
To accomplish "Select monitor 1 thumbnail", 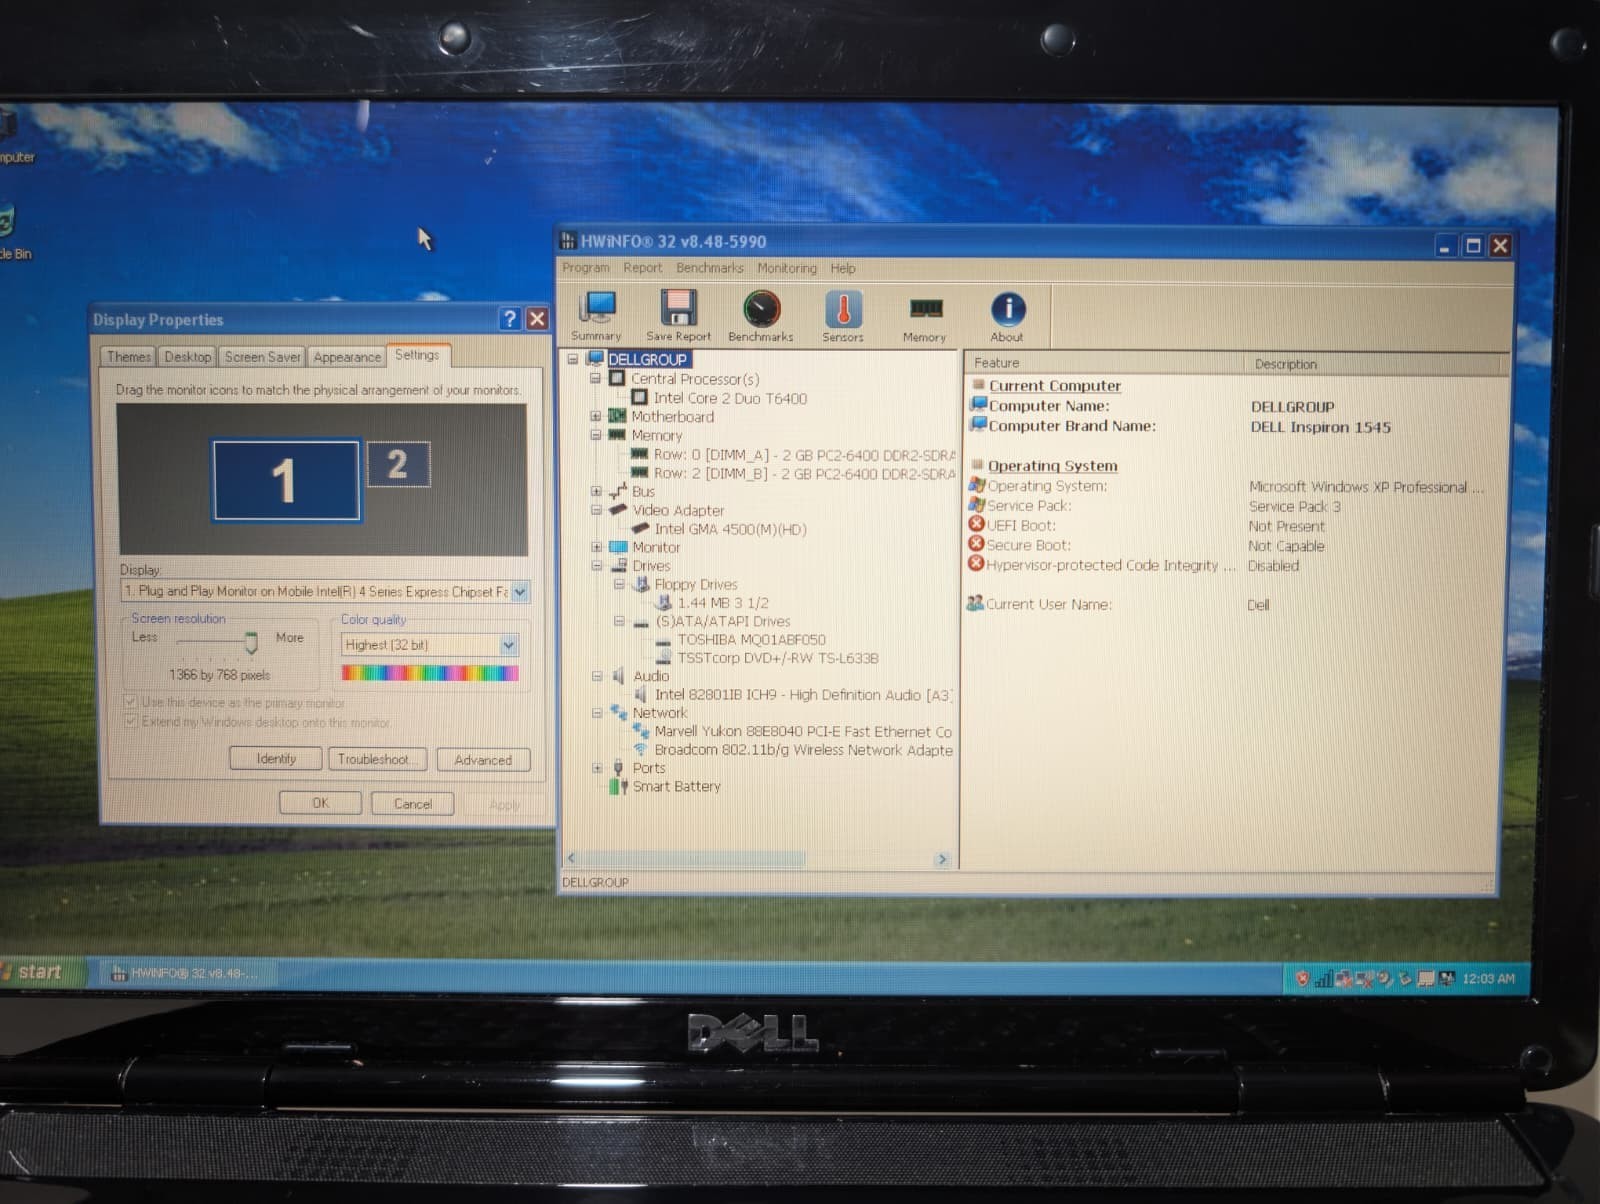I will click(x=286, y=481).
